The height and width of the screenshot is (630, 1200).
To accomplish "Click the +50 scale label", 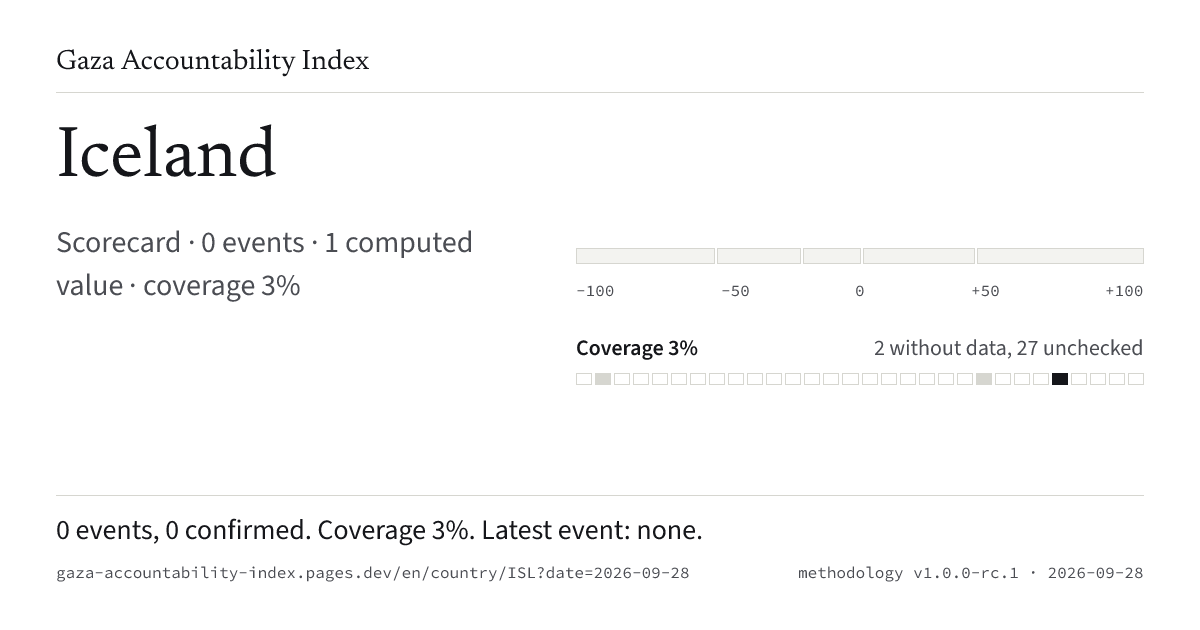I will [x=985, y=291].
